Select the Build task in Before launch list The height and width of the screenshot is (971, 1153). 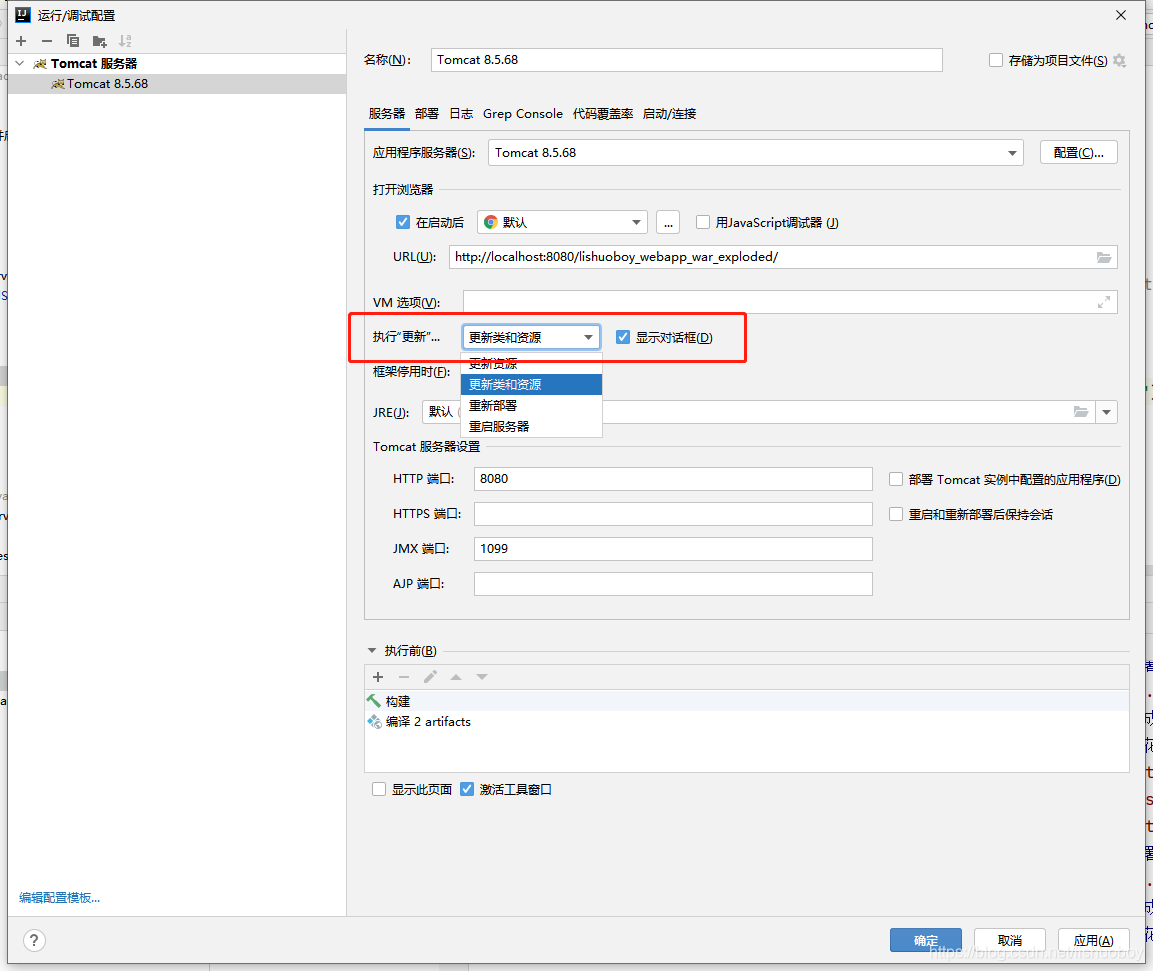(x=746, y=702)
